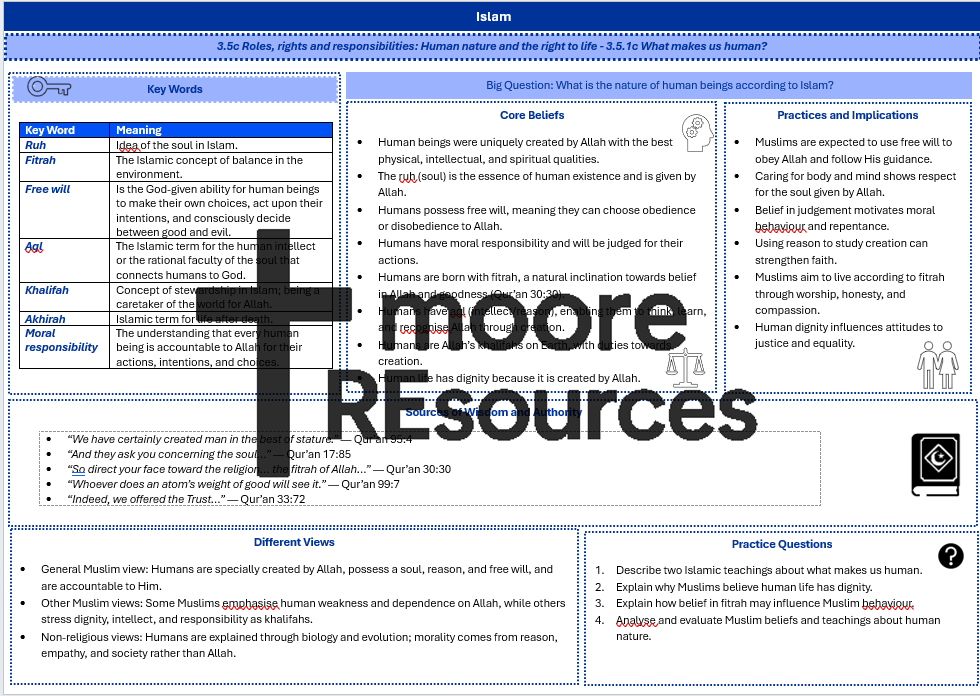Click the black question mark icon
The image size is (980, 696).
951,555
